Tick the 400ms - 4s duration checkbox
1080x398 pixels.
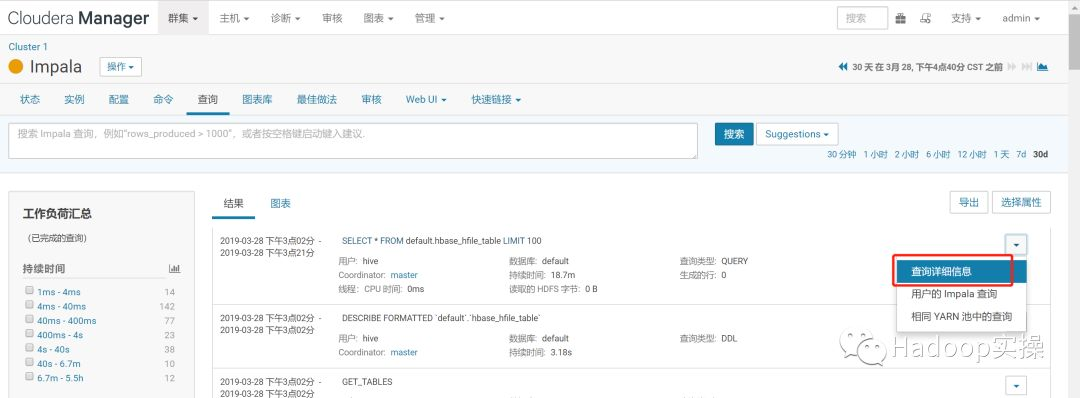[x=29, y=334]
